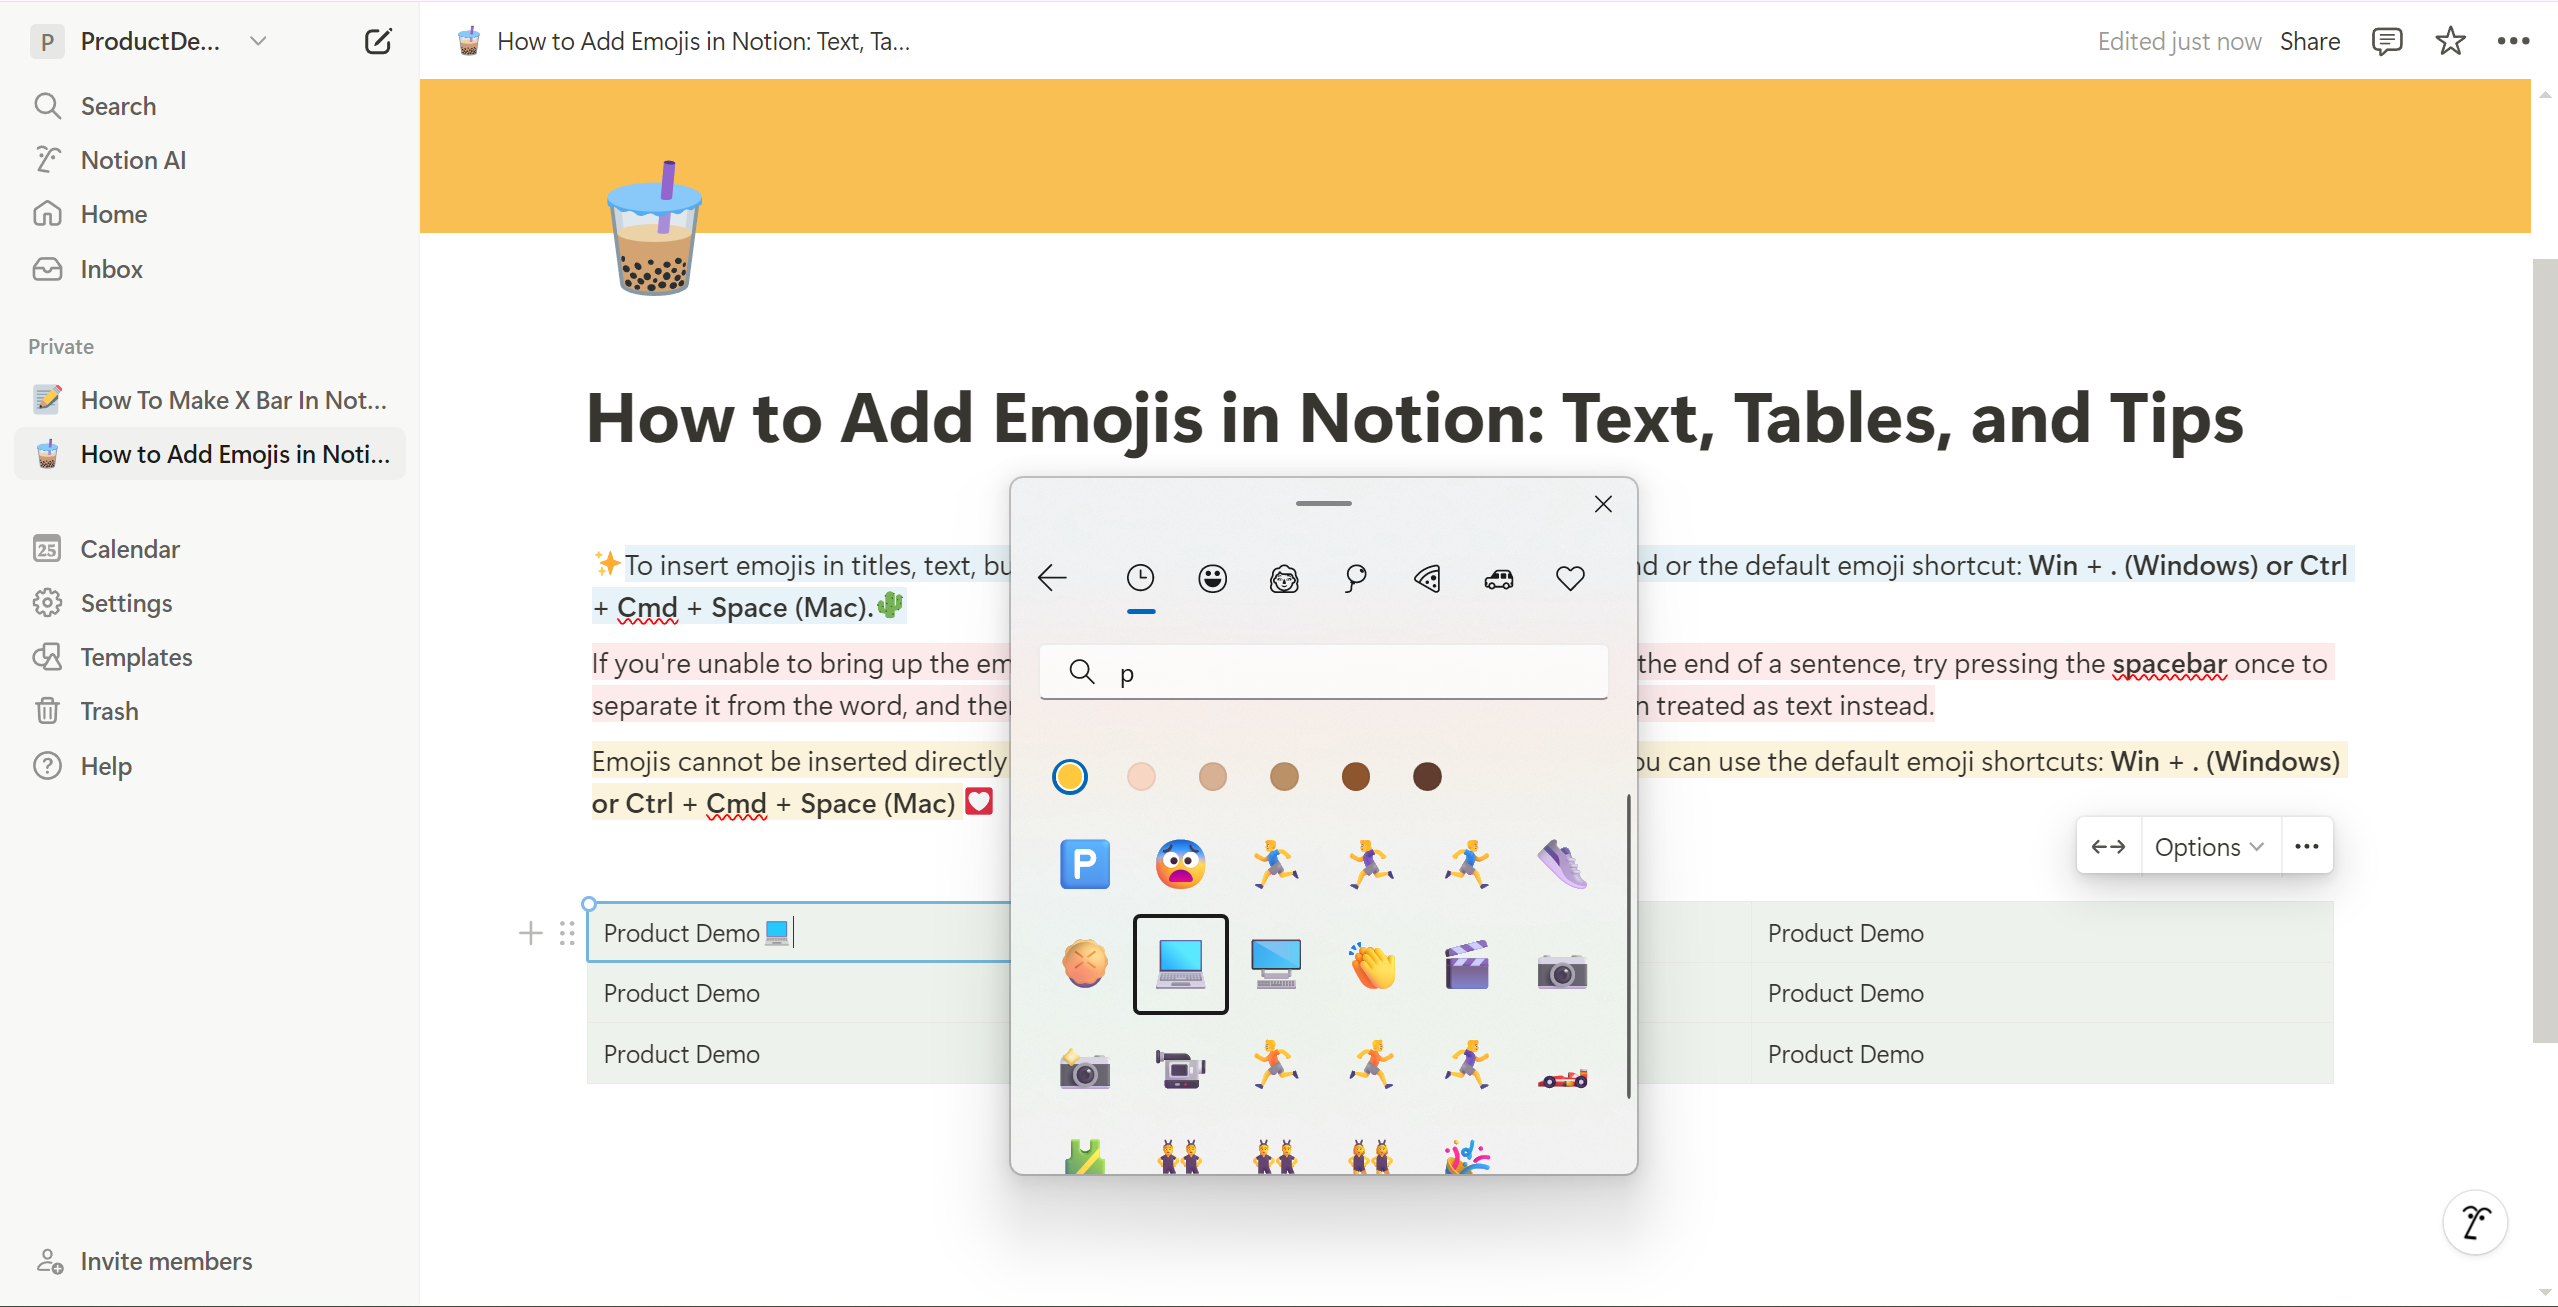Click the bubble tea page icon

click(655, 228)
